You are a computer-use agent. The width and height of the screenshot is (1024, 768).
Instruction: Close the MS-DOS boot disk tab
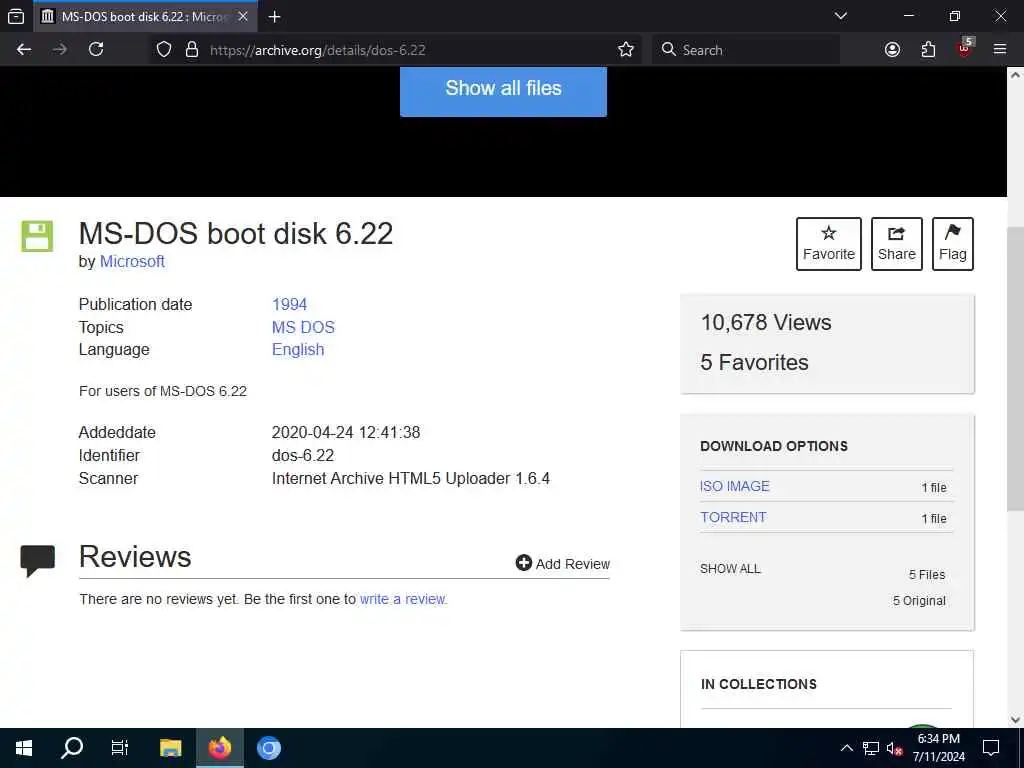pyautogui.click(x=243, y=17)
